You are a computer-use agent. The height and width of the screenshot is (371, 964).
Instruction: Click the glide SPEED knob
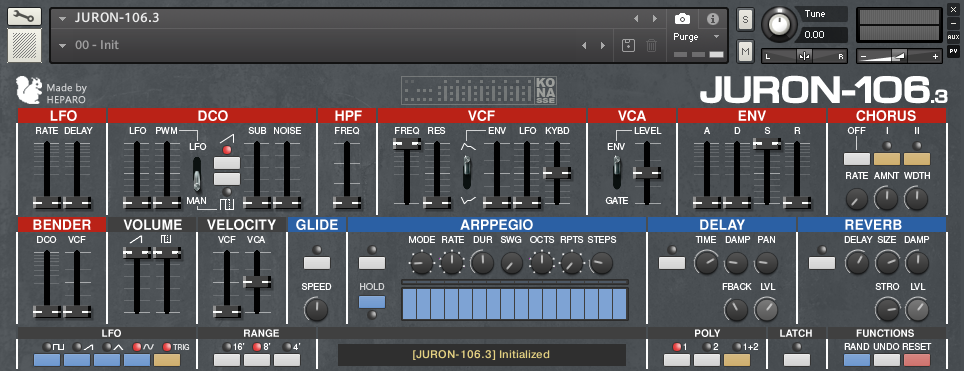coord(316,309)
